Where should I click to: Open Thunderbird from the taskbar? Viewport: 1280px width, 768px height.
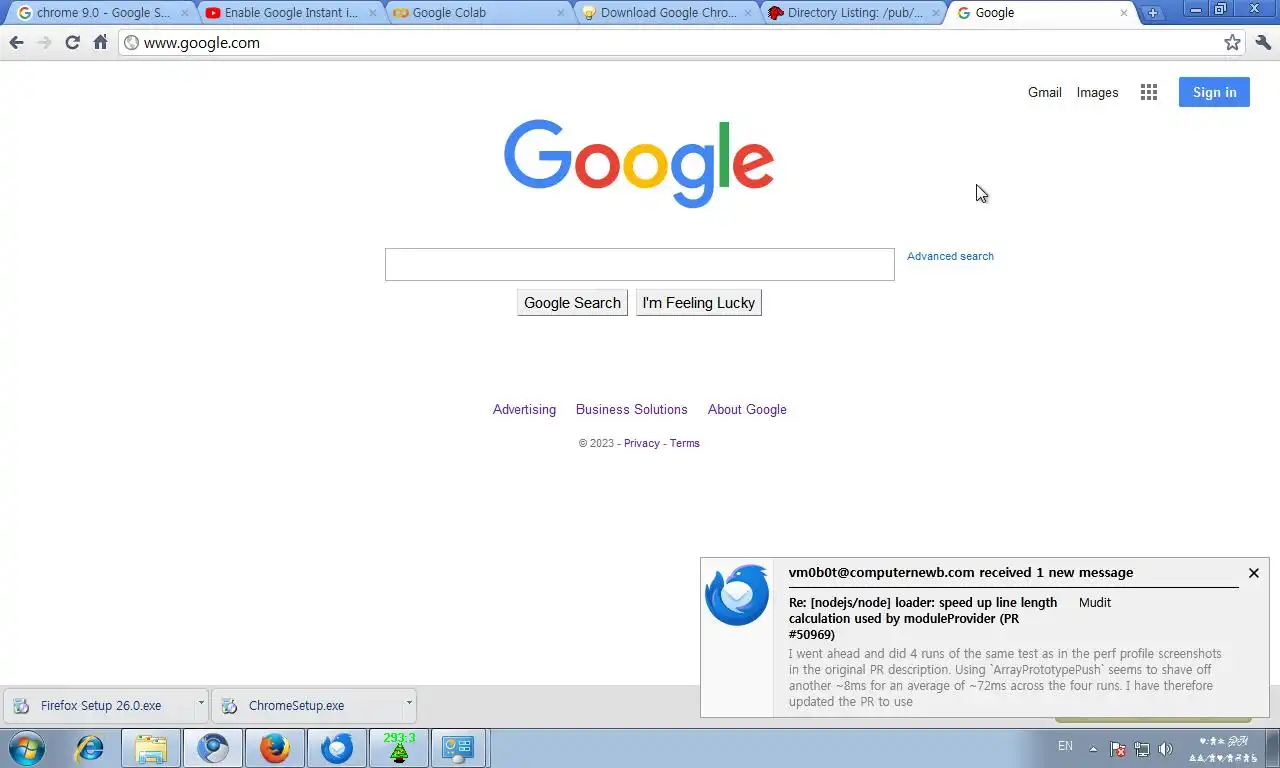[337, 747]
